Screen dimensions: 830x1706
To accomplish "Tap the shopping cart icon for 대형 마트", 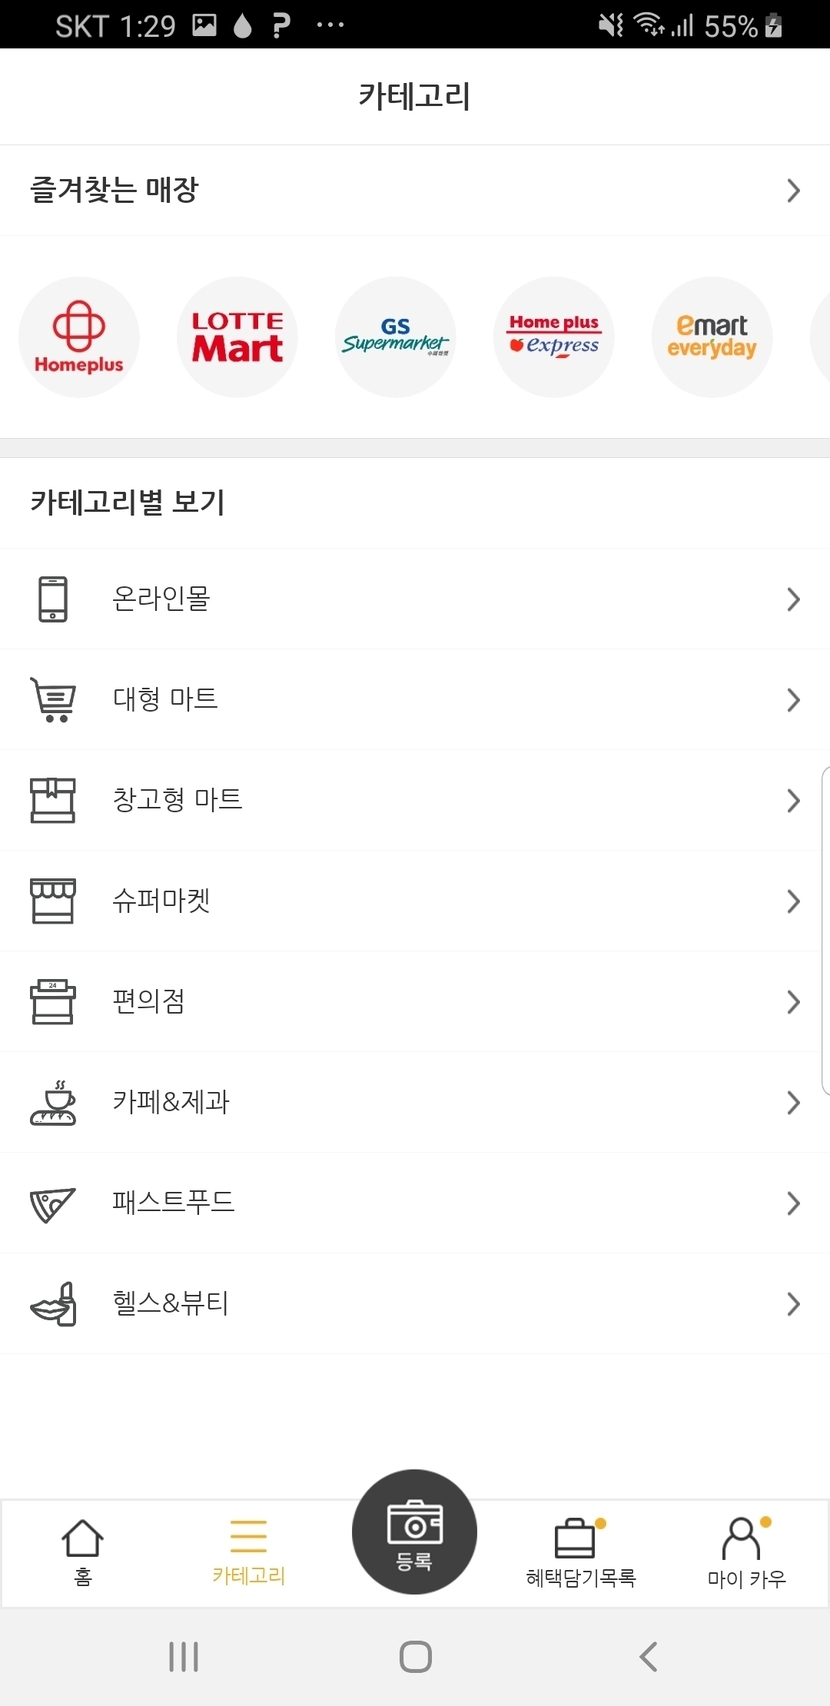I will click(53, 700).
